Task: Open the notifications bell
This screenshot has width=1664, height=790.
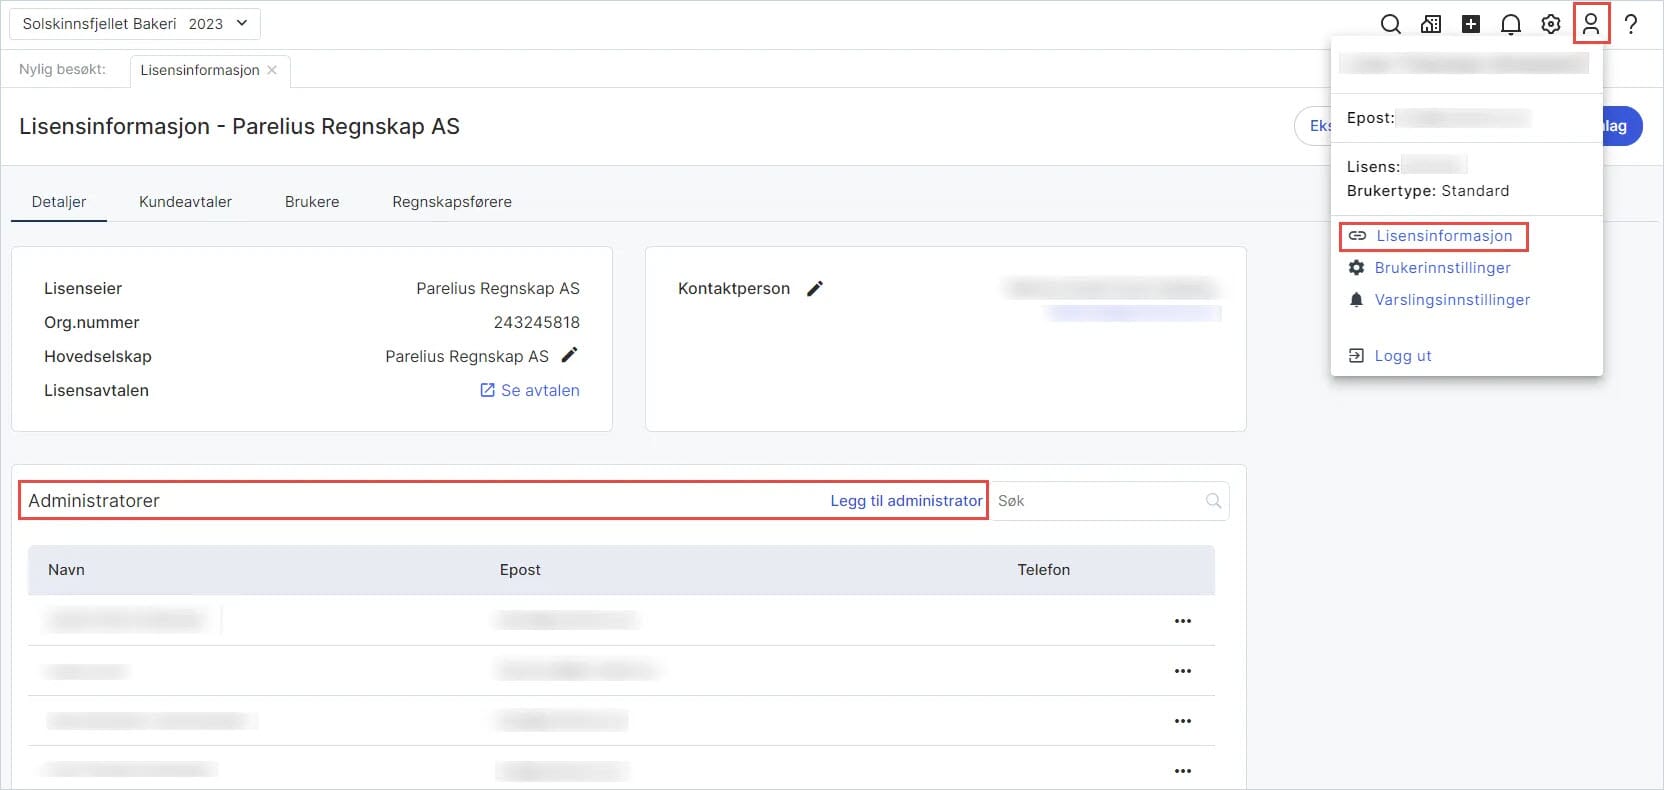Action: tap(1510, 24)
